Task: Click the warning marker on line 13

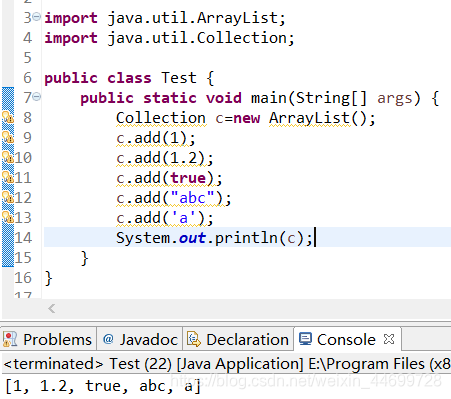Action: (x=8, y=218)
